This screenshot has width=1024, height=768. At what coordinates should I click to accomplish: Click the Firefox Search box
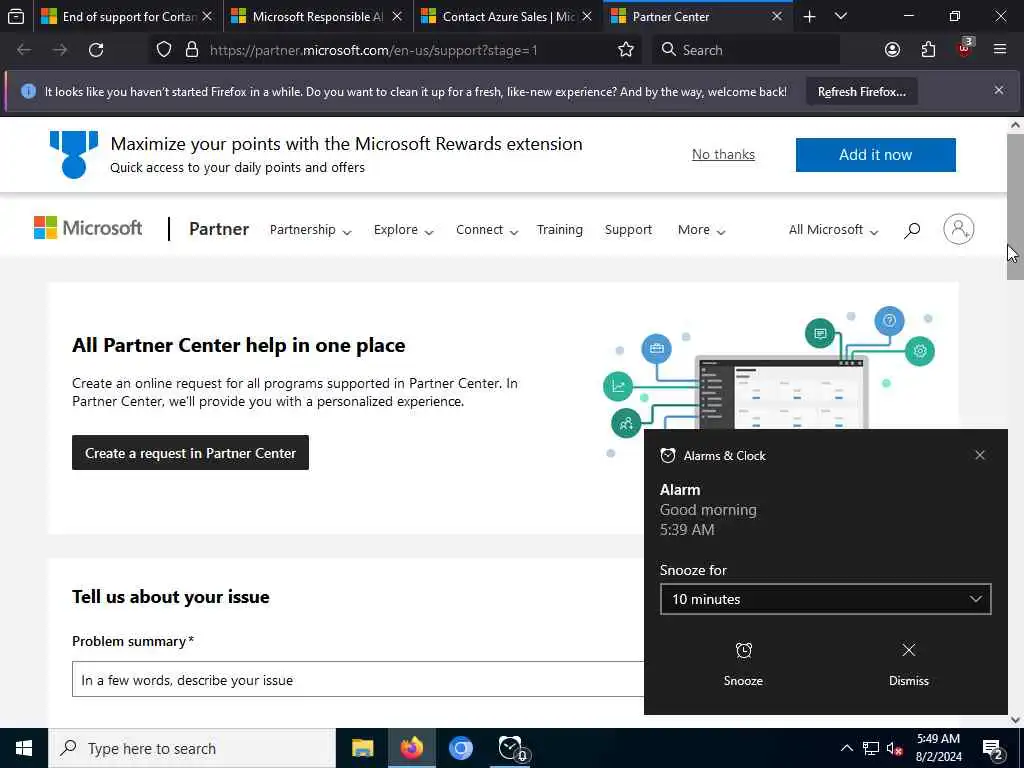tap(746, 50)
